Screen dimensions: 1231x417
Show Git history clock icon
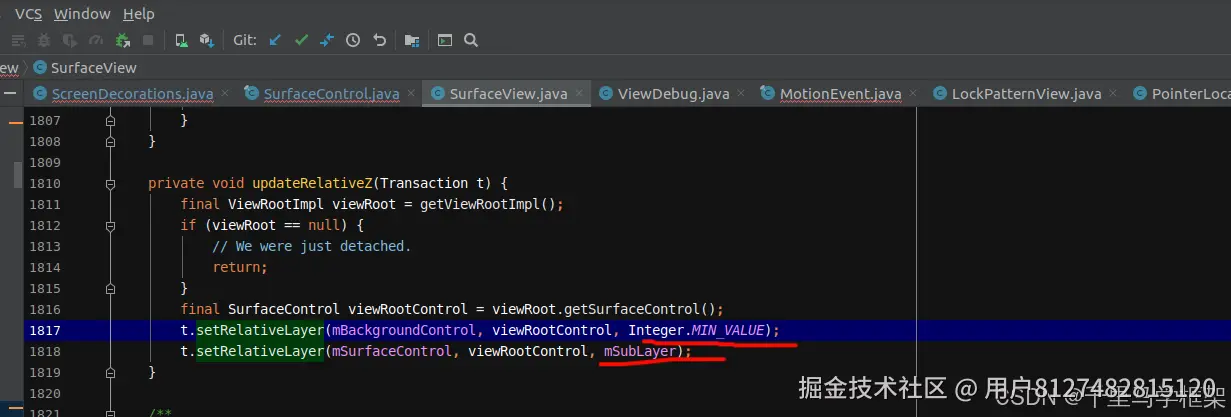353,41
